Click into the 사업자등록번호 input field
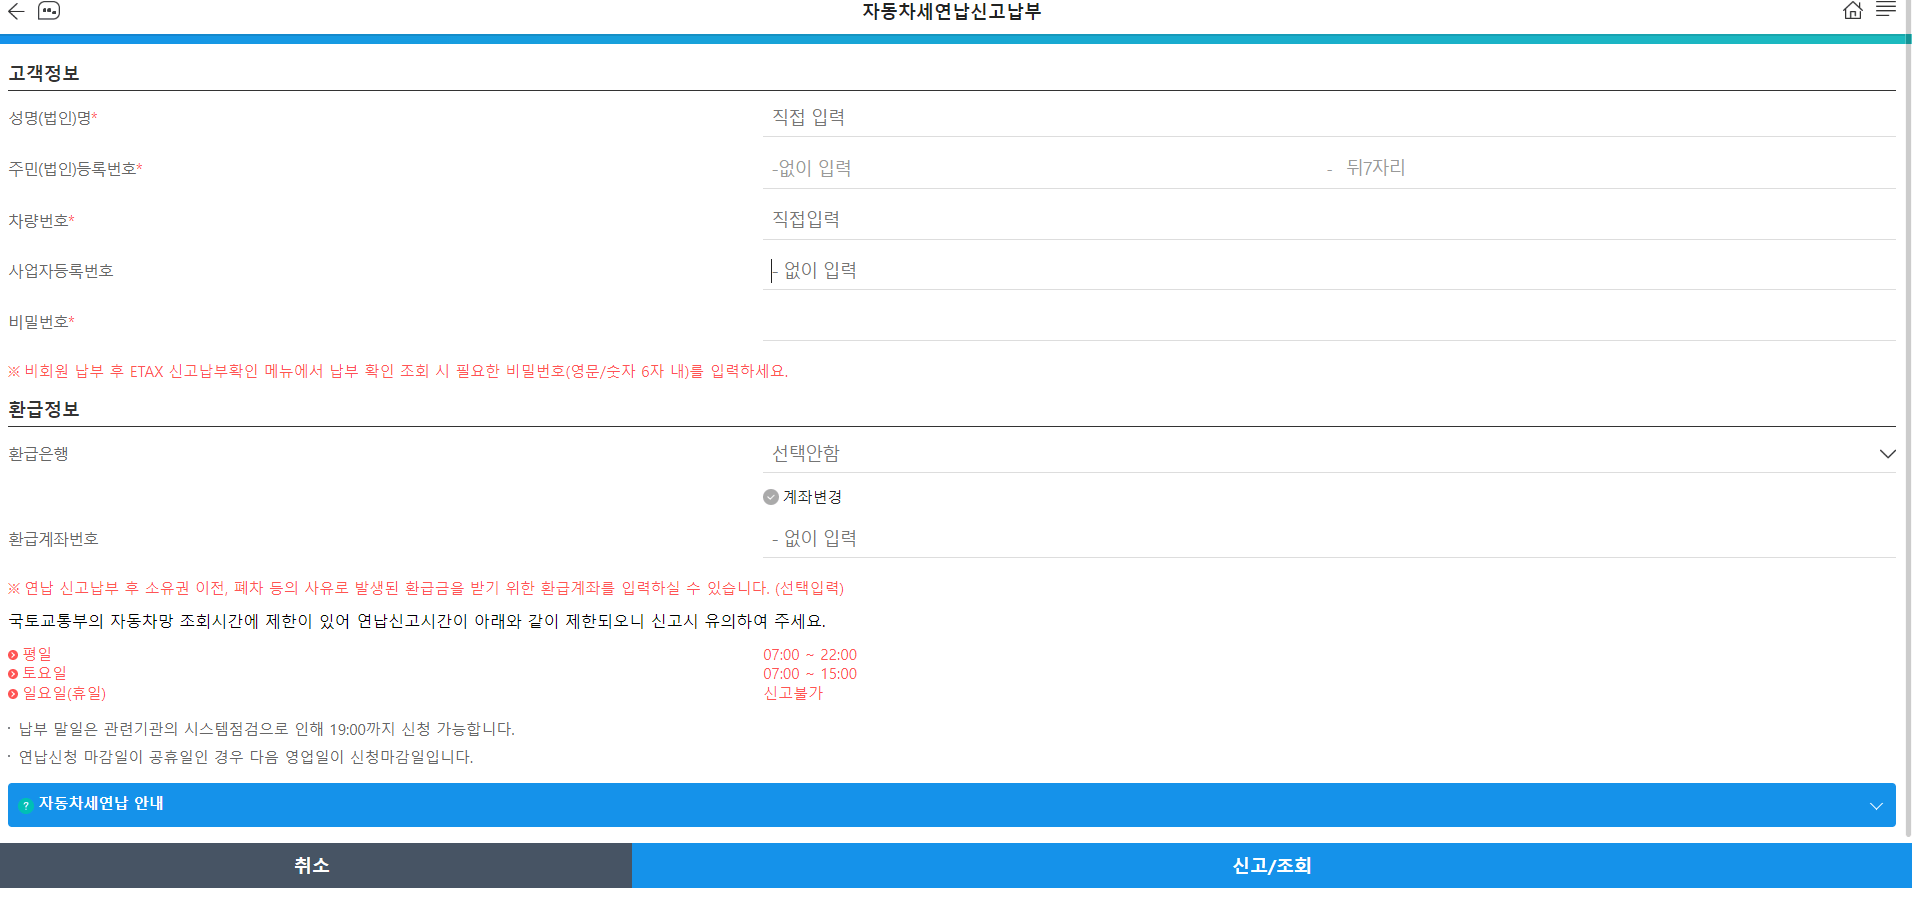This screenshot has width=1912, height=919. pos(1329,271)
